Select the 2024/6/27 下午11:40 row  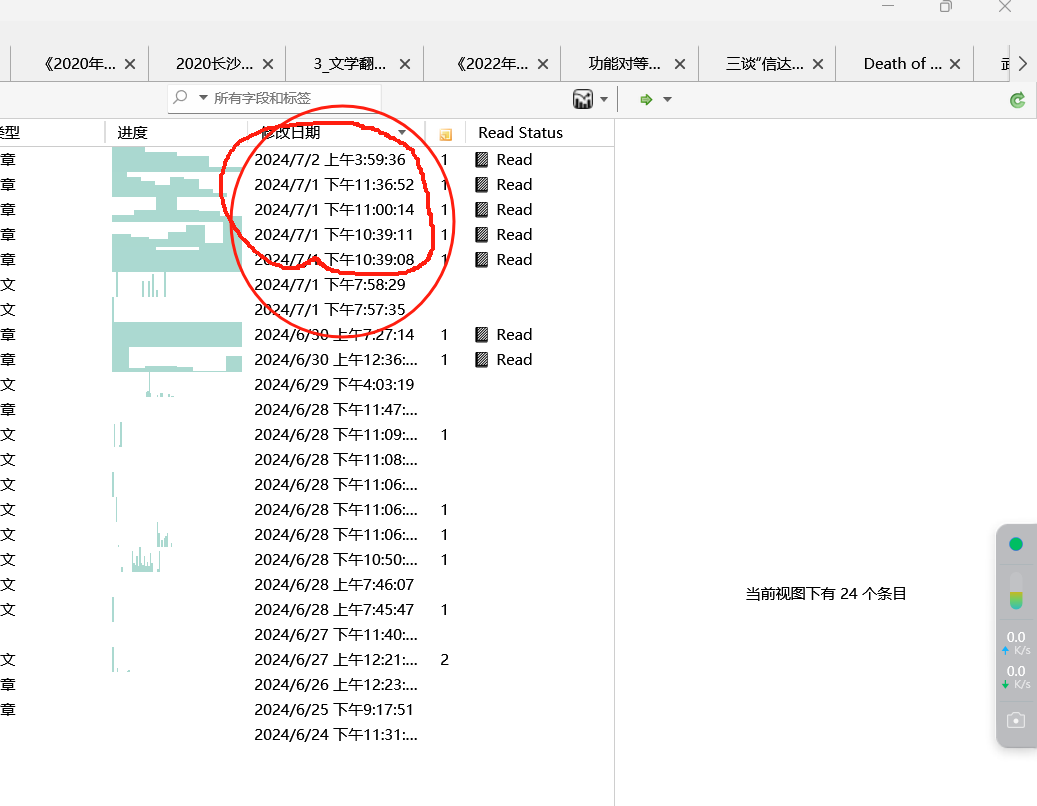[x=307, y=635]
